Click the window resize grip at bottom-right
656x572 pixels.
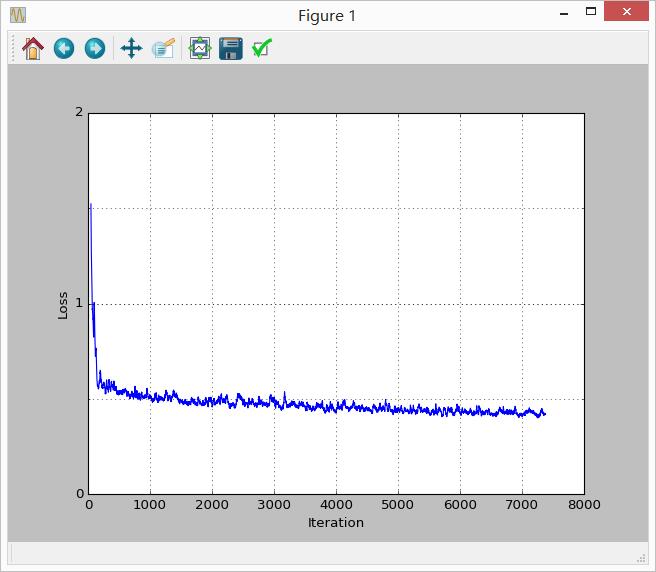[x=642, y=557]
